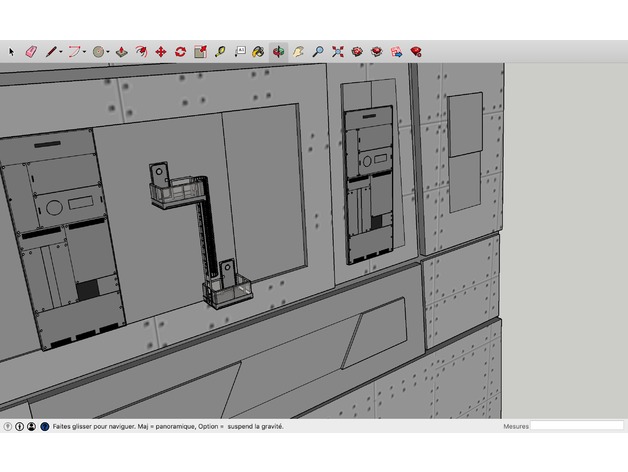This screenshot has width=628, height=472.
Task: Choose the Text label tool
Action: [240, 51]
